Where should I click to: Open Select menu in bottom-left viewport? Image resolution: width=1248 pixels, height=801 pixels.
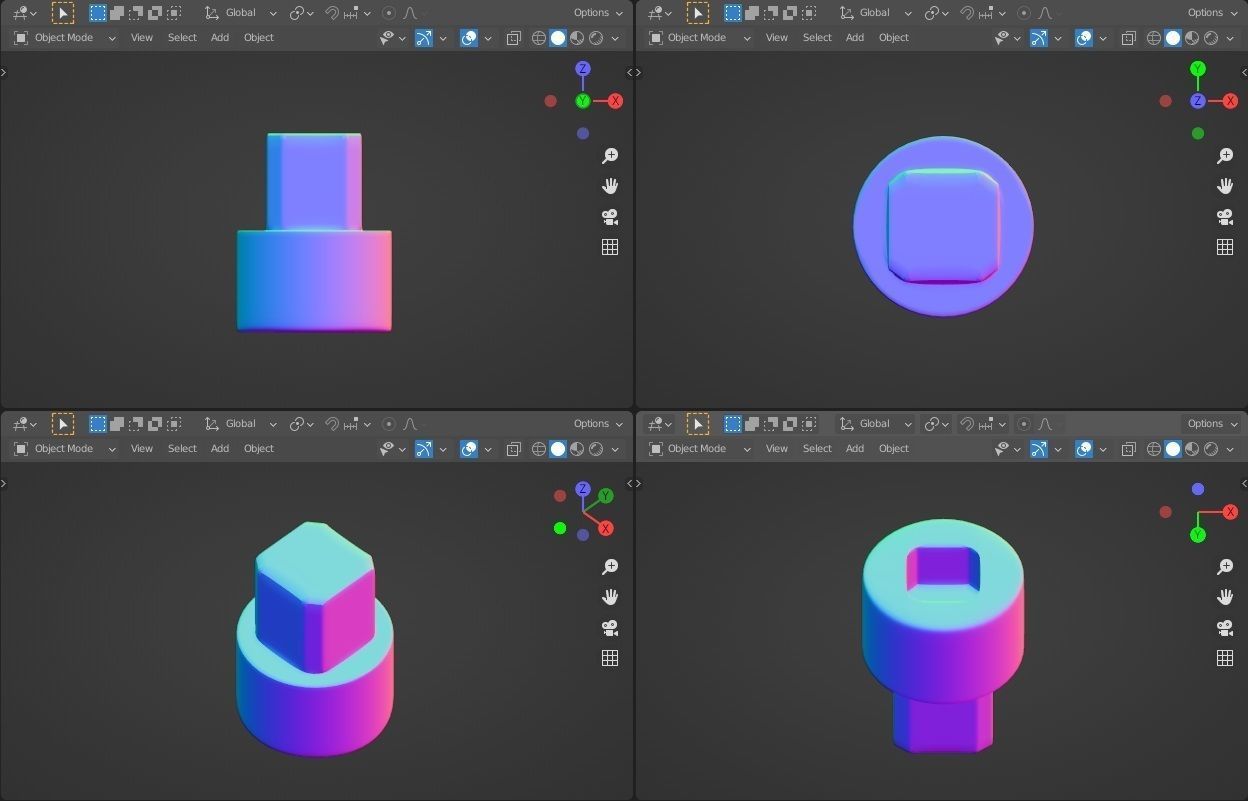coord(182,449)
